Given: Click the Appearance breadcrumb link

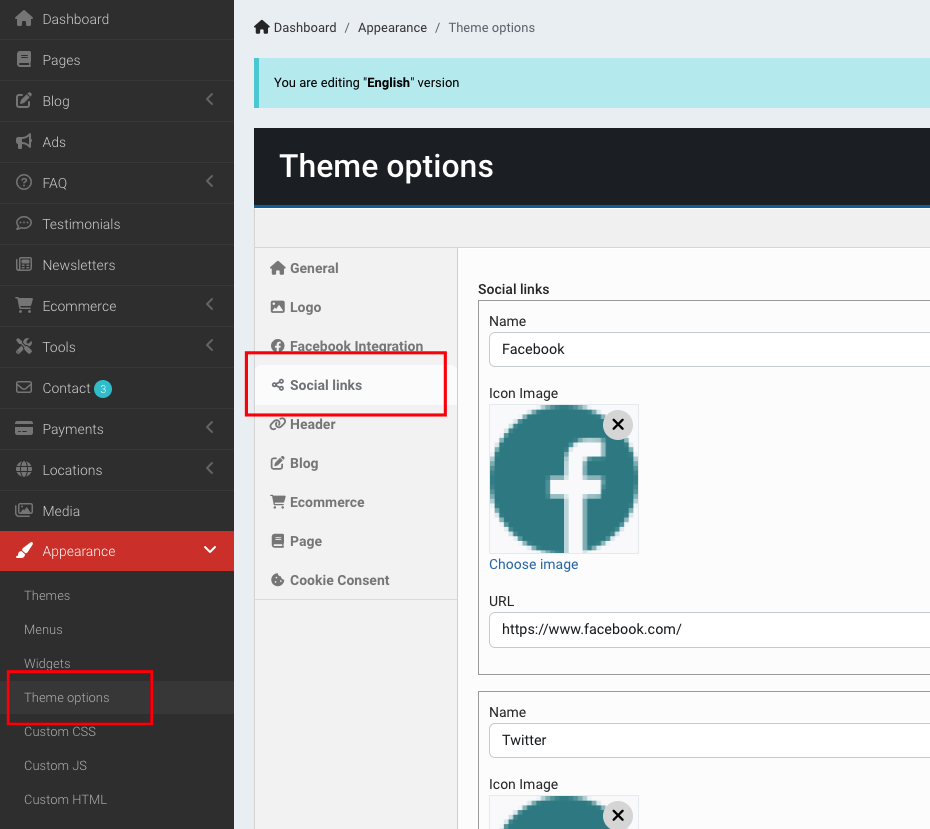Looking at the screenshot, I should (392, 27).
